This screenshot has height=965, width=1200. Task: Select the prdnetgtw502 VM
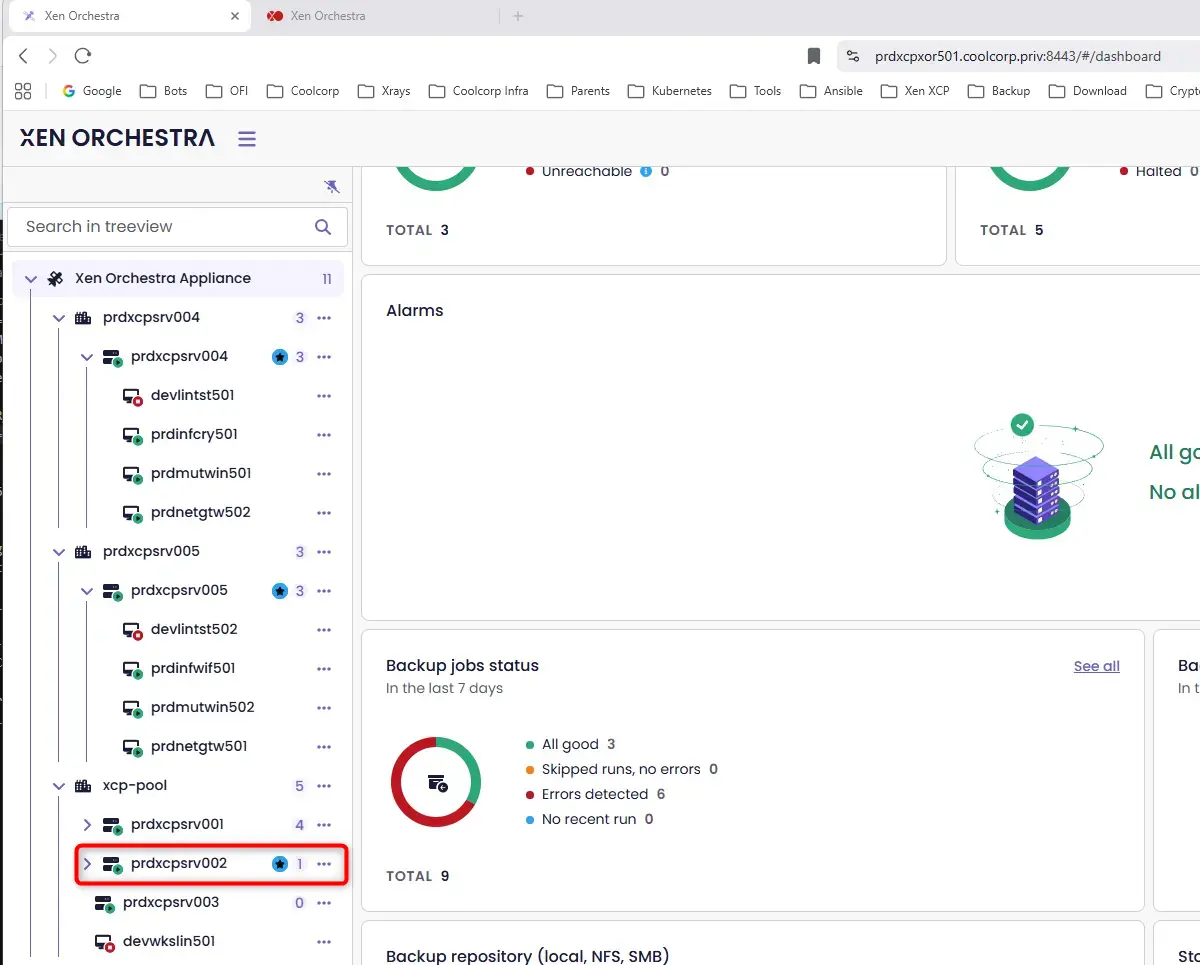click(201, 513)
